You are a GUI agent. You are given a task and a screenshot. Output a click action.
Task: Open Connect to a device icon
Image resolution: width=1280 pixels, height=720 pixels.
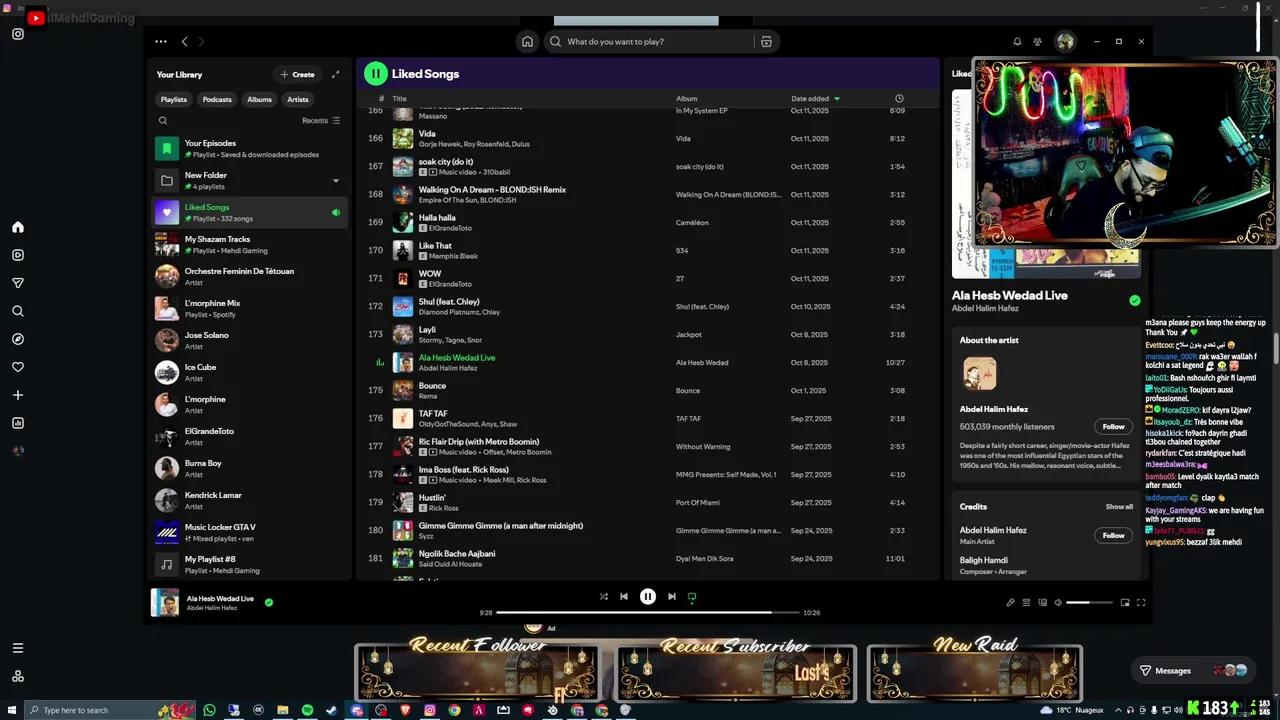(x=1042, y=603)
